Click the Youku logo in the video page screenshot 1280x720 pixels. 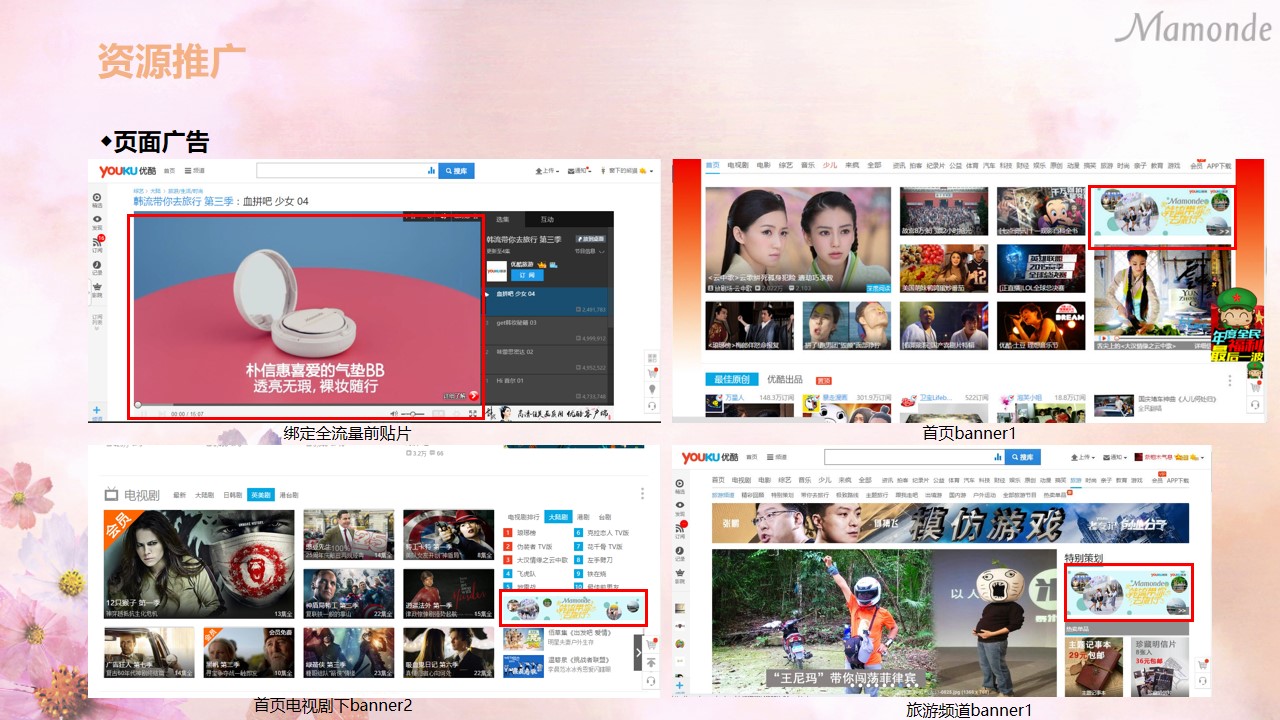(x=126, y=171)
